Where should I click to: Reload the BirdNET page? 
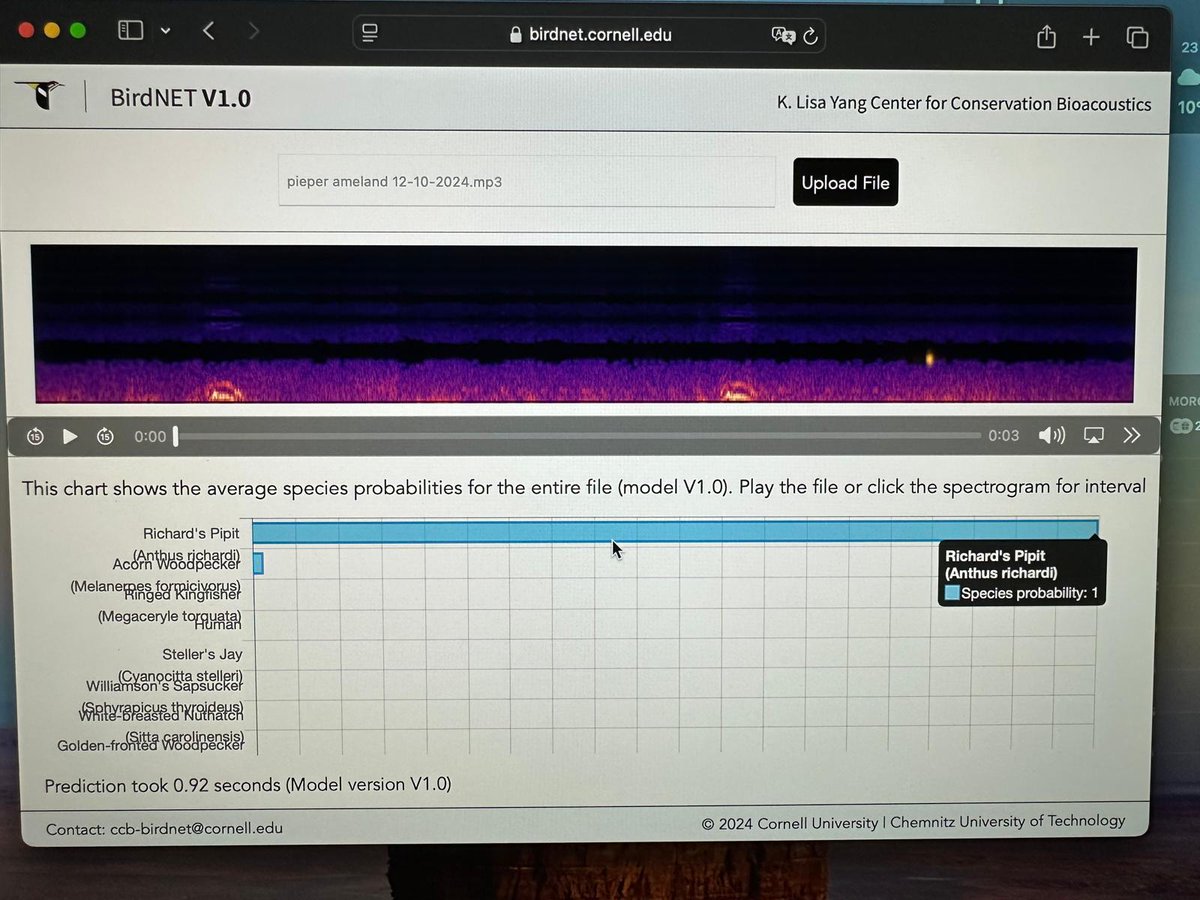811,36
